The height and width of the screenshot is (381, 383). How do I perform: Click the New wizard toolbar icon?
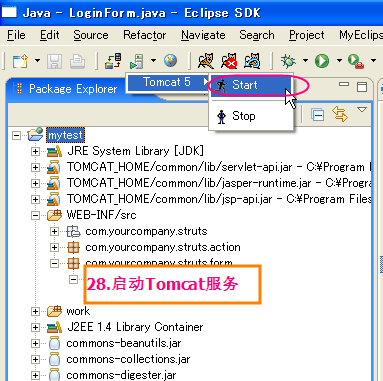(20, 61)
